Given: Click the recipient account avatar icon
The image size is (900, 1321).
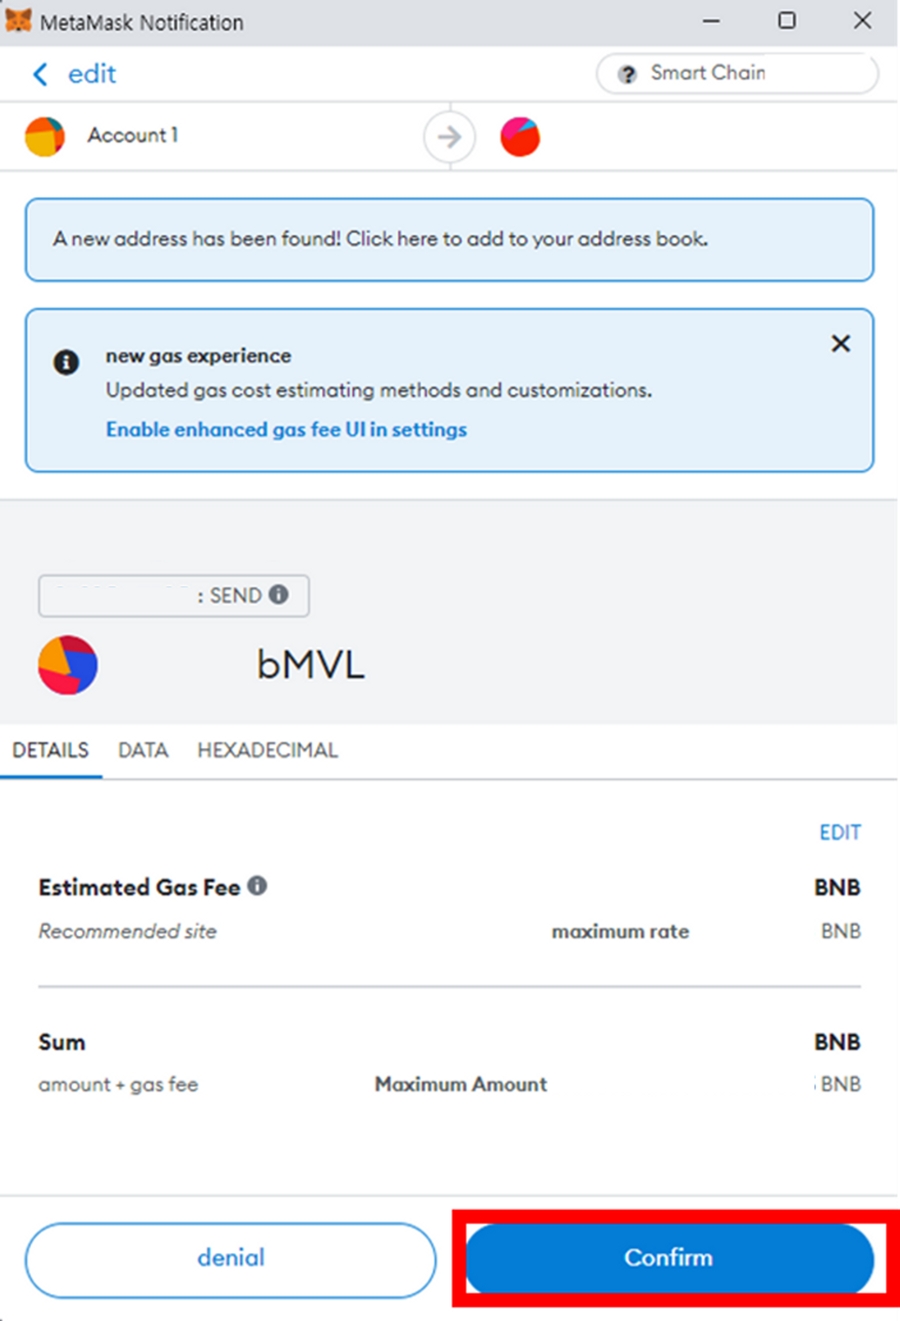Looking at the screenshot, I should (520, 136).
